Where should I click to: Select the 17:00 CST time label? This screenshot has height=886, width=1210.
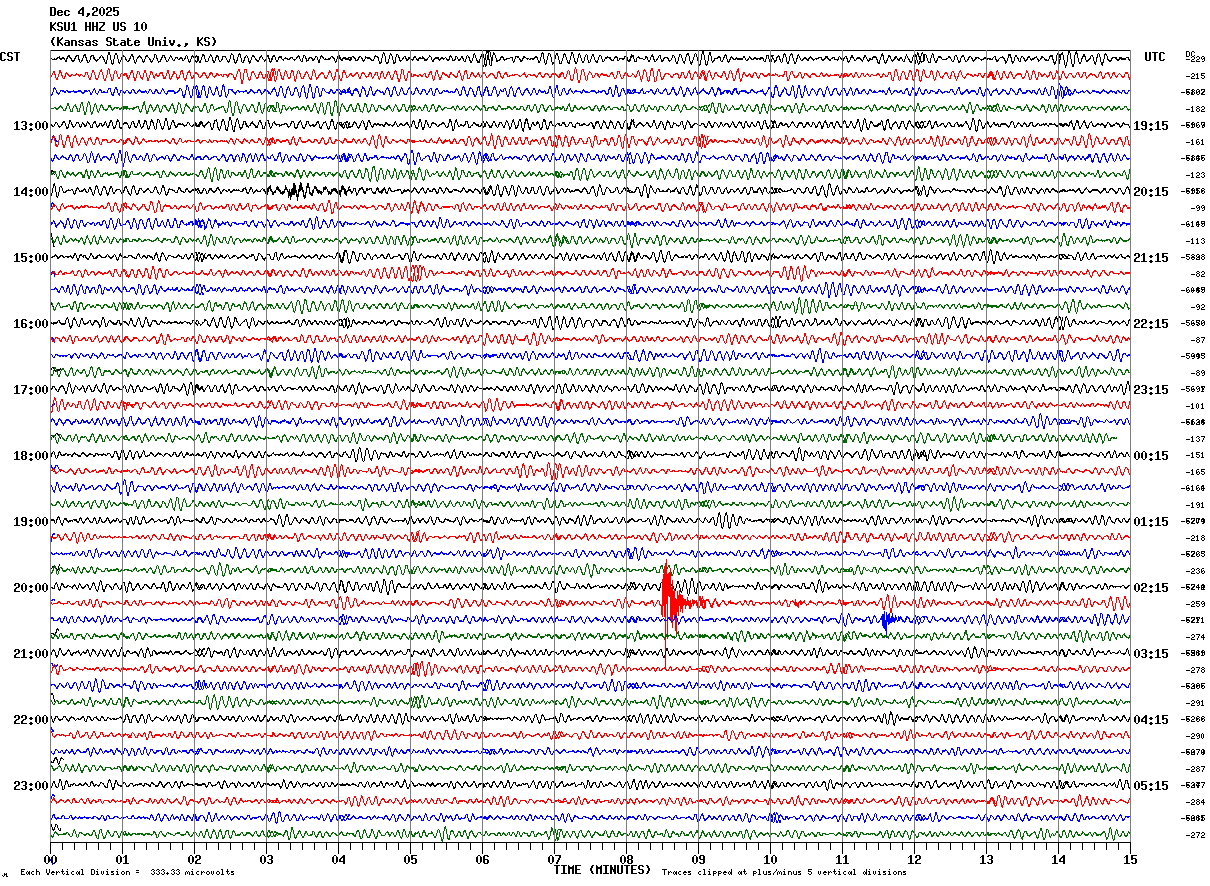tap(31, 390)
